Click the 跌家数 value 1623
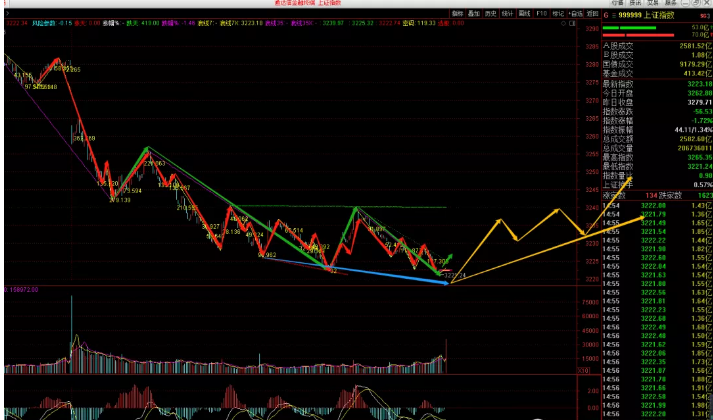Screen dimensions: 713x420 click(x=705, y=195)
